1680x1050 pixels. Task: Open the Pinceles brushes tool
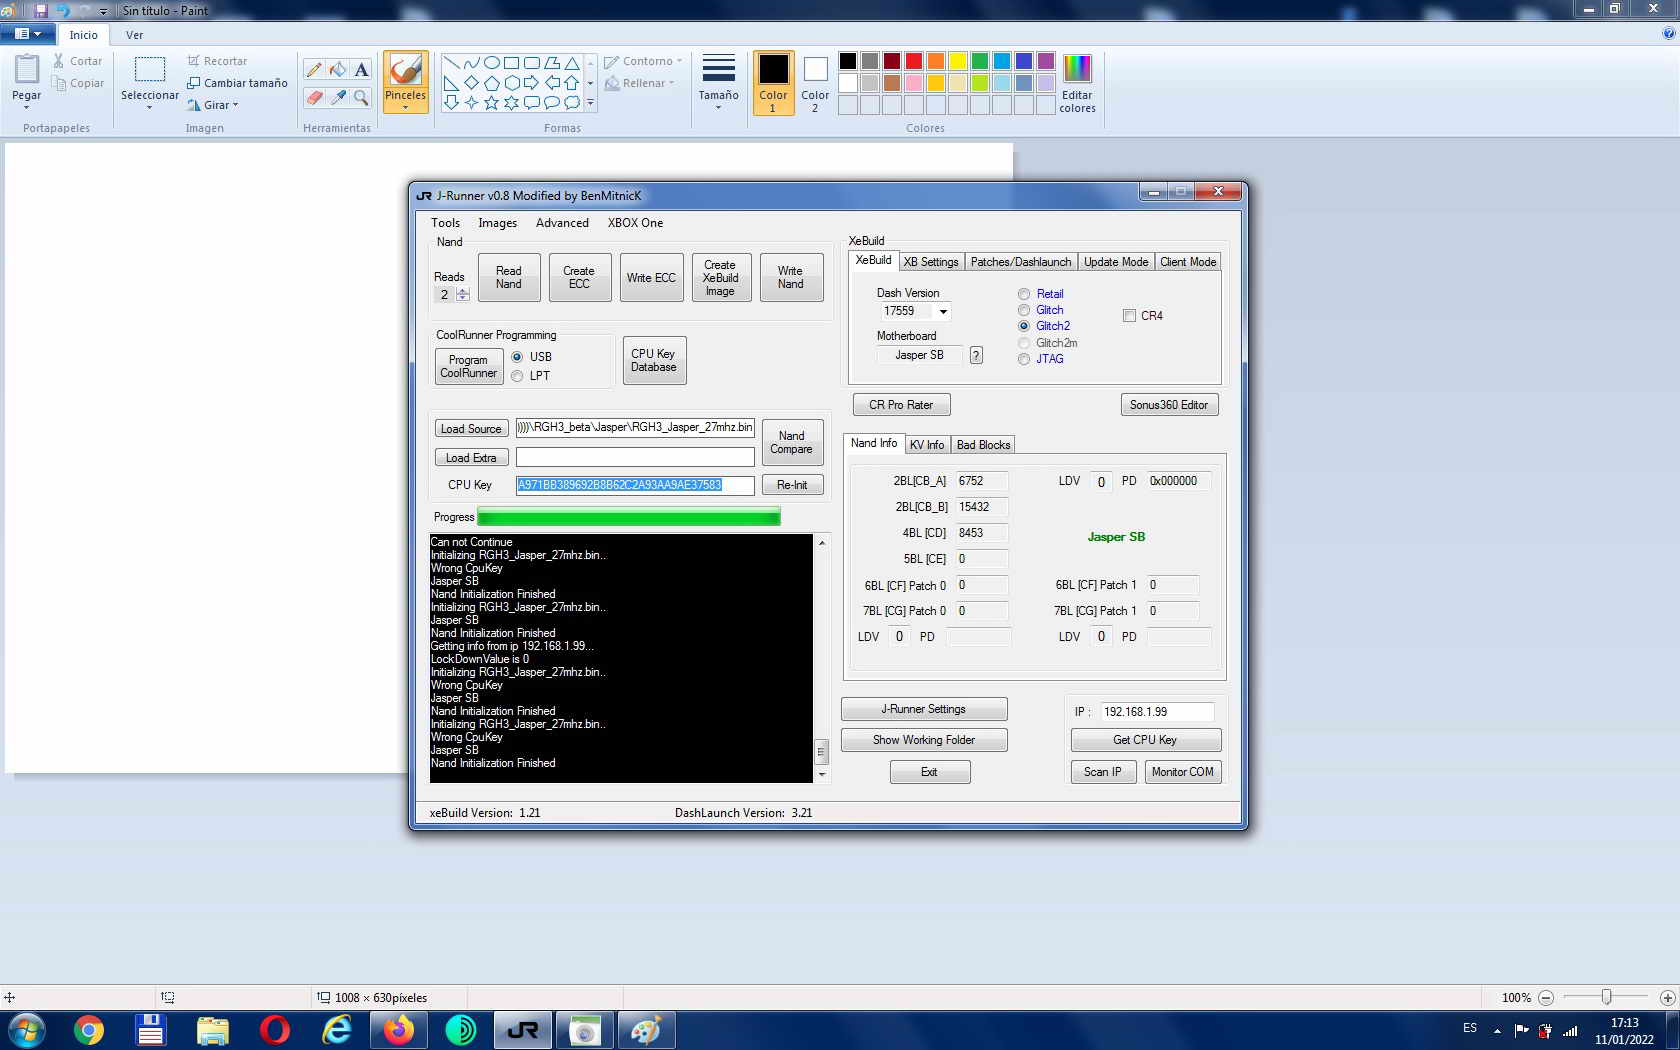tap(405, 80)
